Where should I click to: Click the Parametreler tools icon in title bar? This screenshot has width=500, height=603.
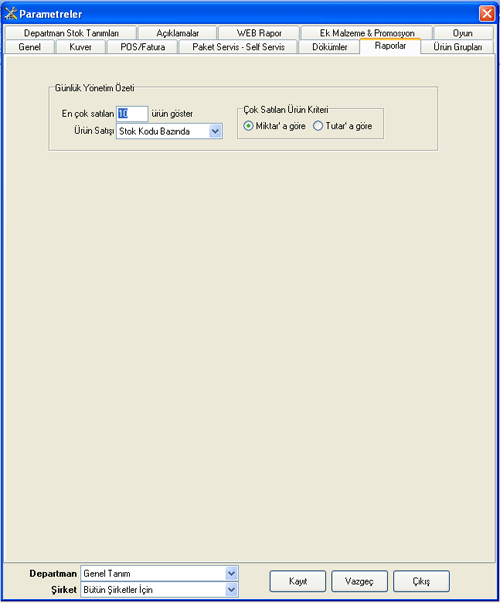[x=11, y=13]
